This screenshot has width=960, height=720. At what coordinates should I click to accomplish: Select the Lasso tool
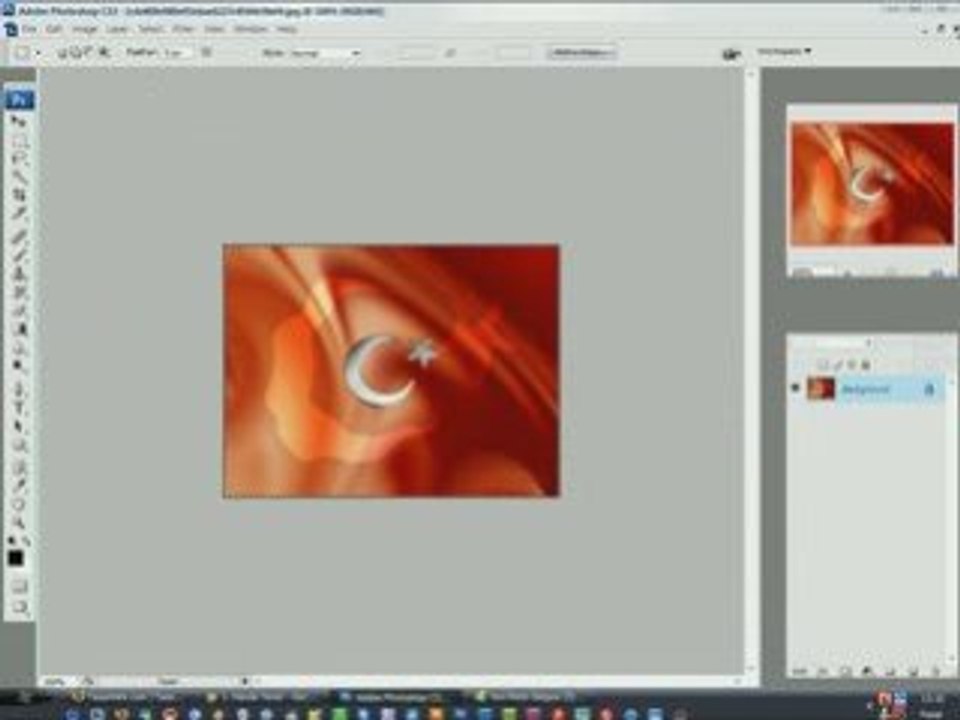click(20, 159)
